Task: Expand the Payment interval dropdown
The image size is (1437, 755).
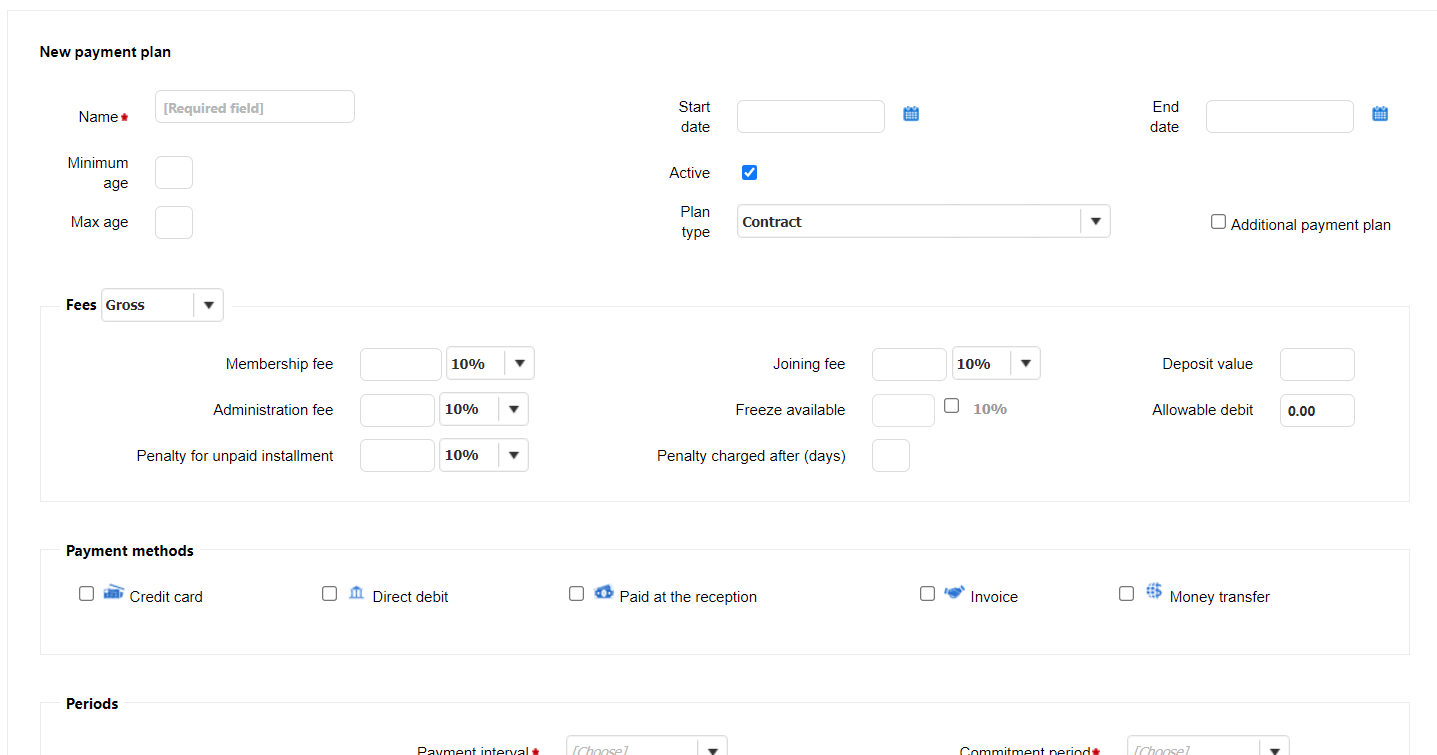Action: [712, 748]
